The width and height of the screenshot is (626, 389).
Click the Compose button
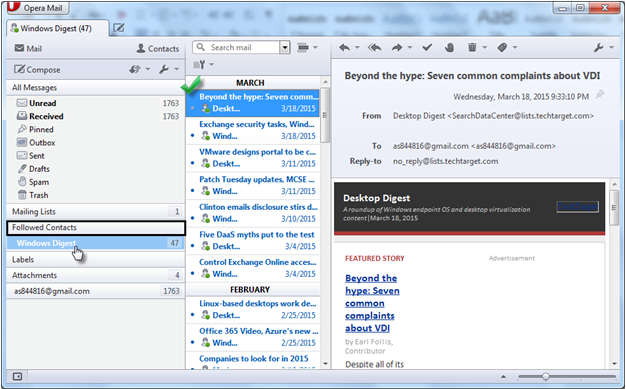[37, 69]
